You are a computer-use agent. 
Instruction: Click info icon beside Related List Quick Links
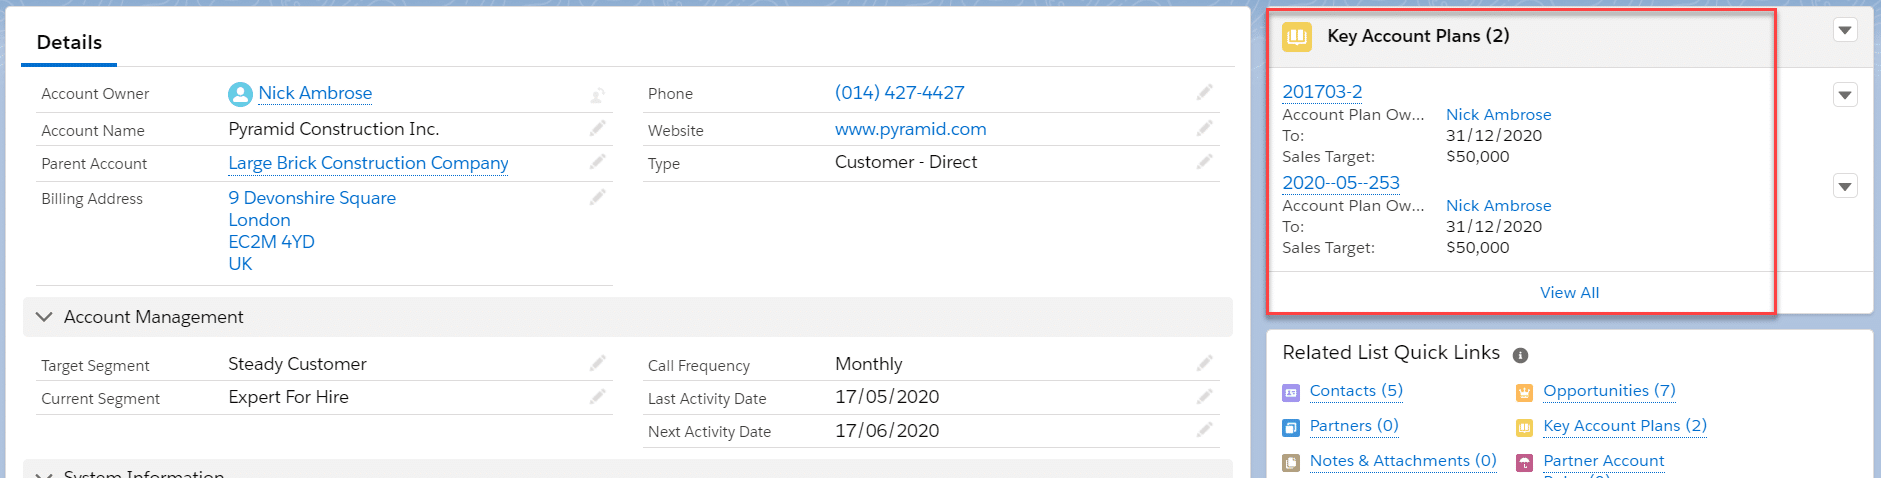point(1520,355)
